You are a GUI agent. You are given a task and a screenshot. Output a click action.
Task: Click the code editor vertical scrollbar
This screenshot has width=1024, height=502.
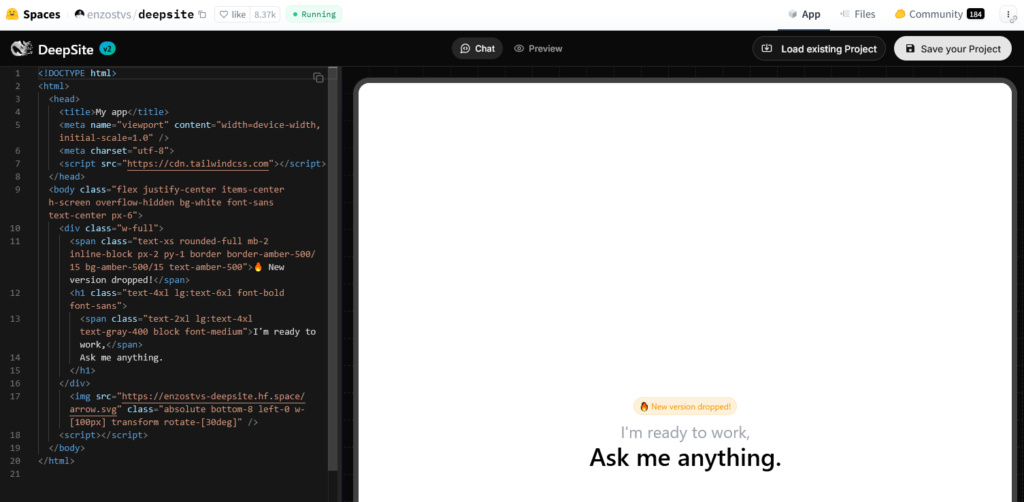[x=333, y=268]
